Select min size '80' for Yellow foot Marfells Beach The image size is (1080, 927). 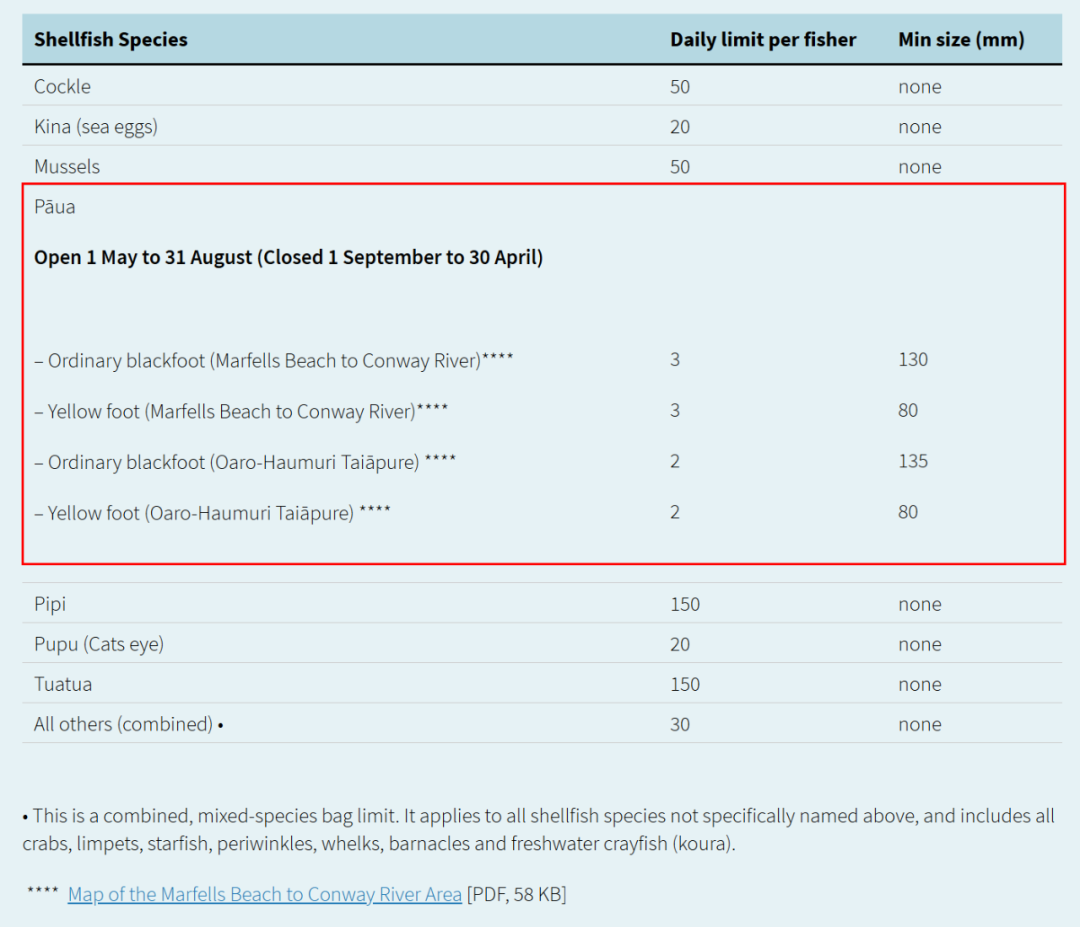(x=908, y=410)
